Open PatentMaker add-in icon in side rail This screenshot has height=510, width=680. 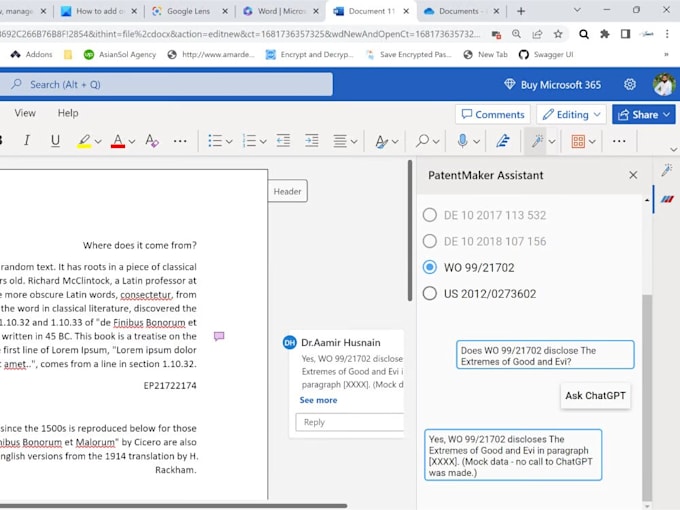667,199
